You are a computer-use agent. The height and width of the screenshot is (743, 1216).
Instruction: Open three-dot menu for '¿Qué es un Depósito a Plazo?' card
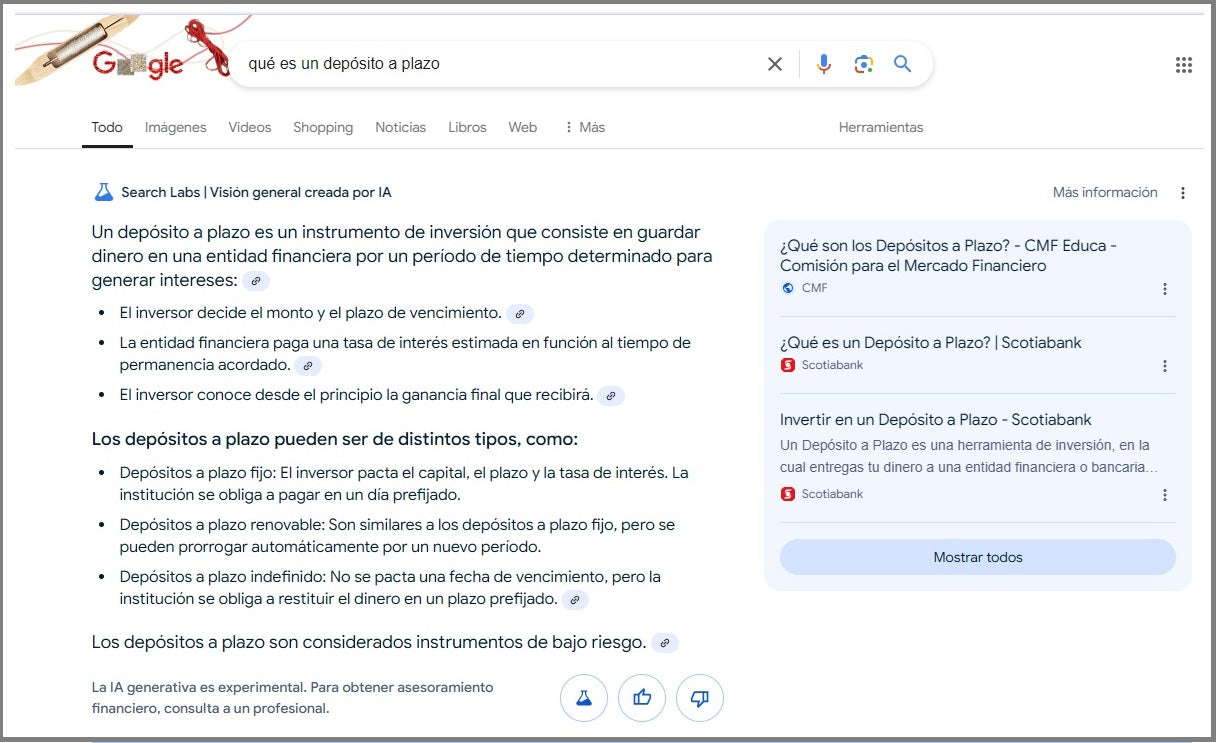click(x=1165, y=366)
